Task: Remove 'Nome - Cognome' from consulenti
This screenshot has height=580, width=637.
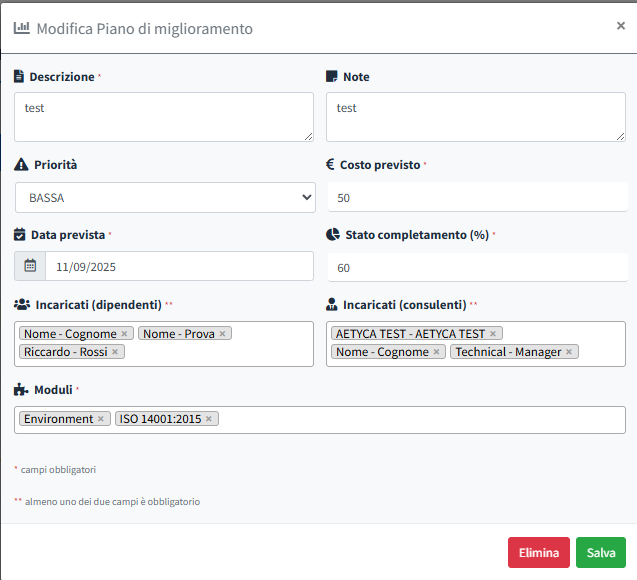Action: 436,352
